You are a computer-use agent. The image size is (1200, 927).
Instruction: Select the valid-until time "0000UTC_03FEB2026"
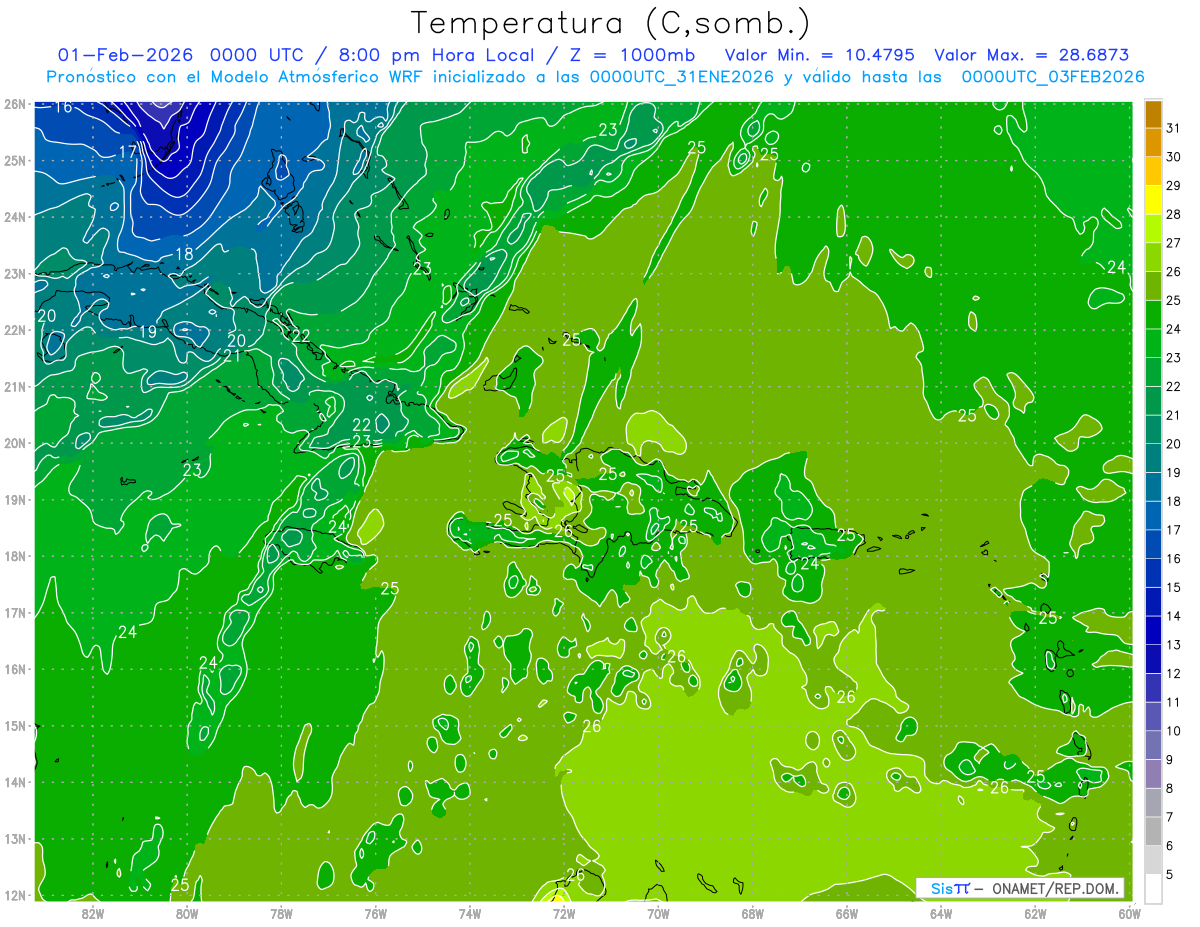coord(1053,76)
